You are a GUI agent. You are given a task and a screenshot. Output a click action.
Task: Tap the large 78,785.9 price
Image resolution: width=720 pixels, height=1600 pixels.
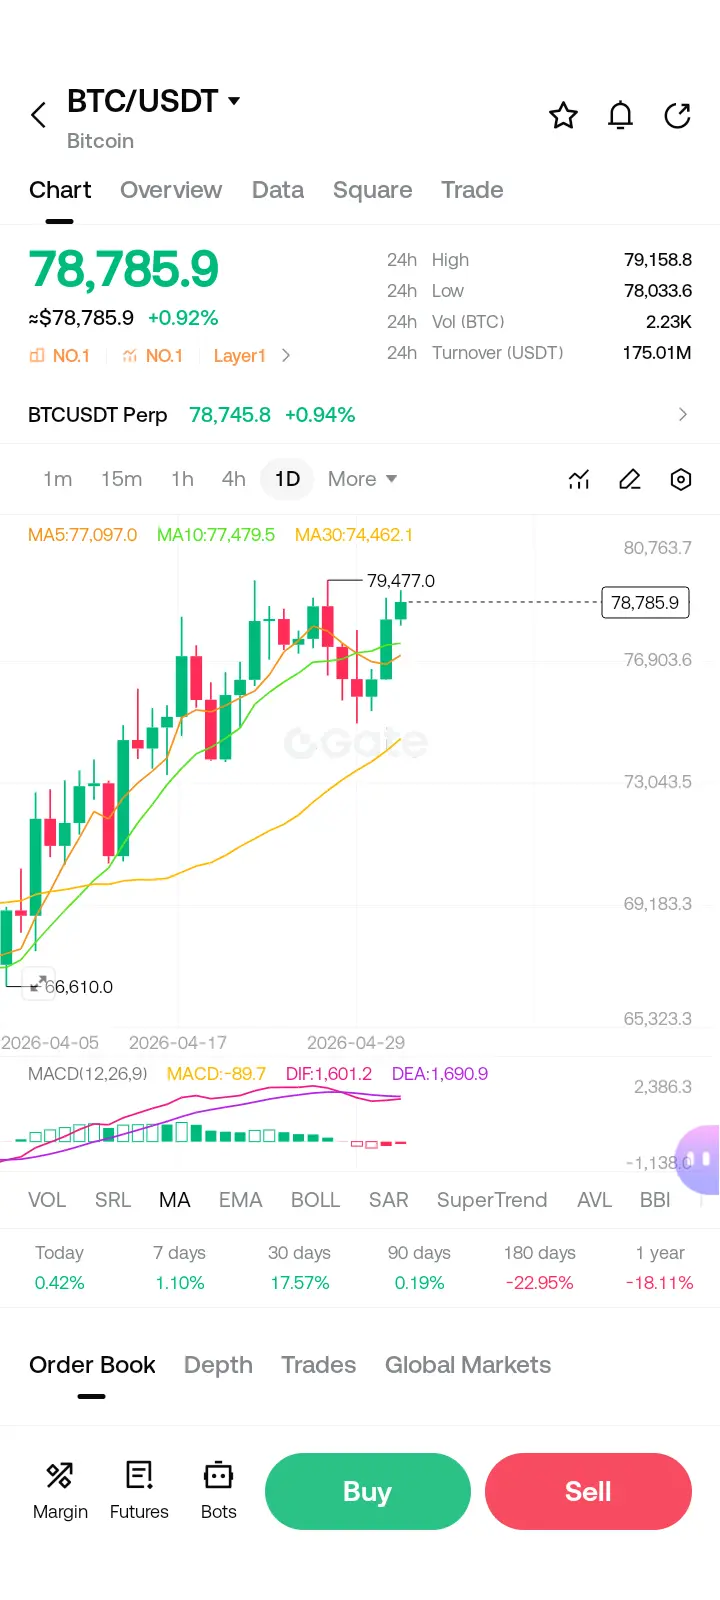[x=123, y=270]
